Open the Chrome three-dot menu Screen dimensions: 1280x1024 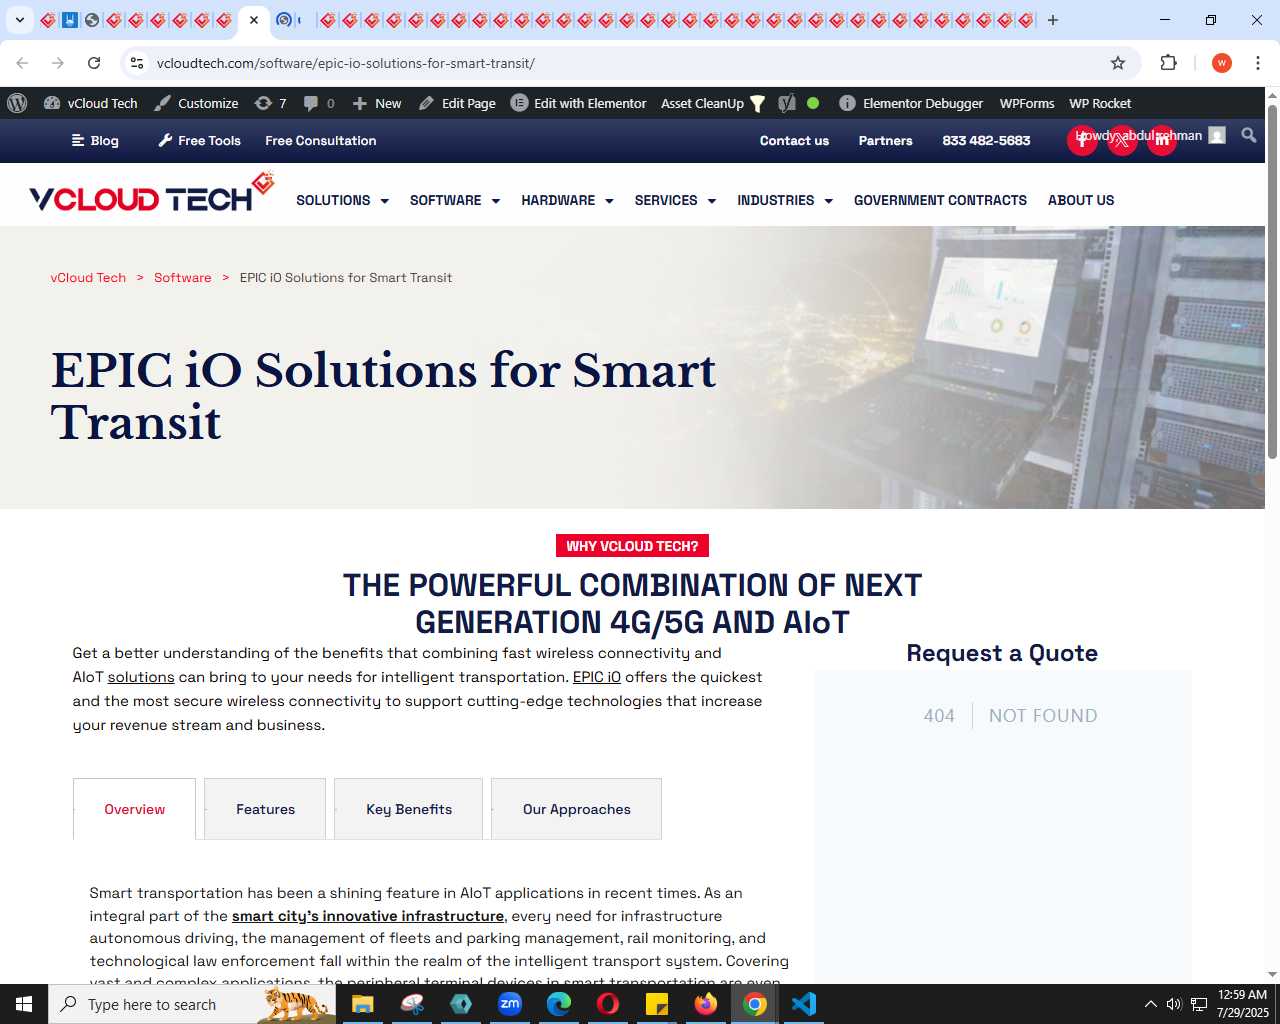coord(1258,63)
